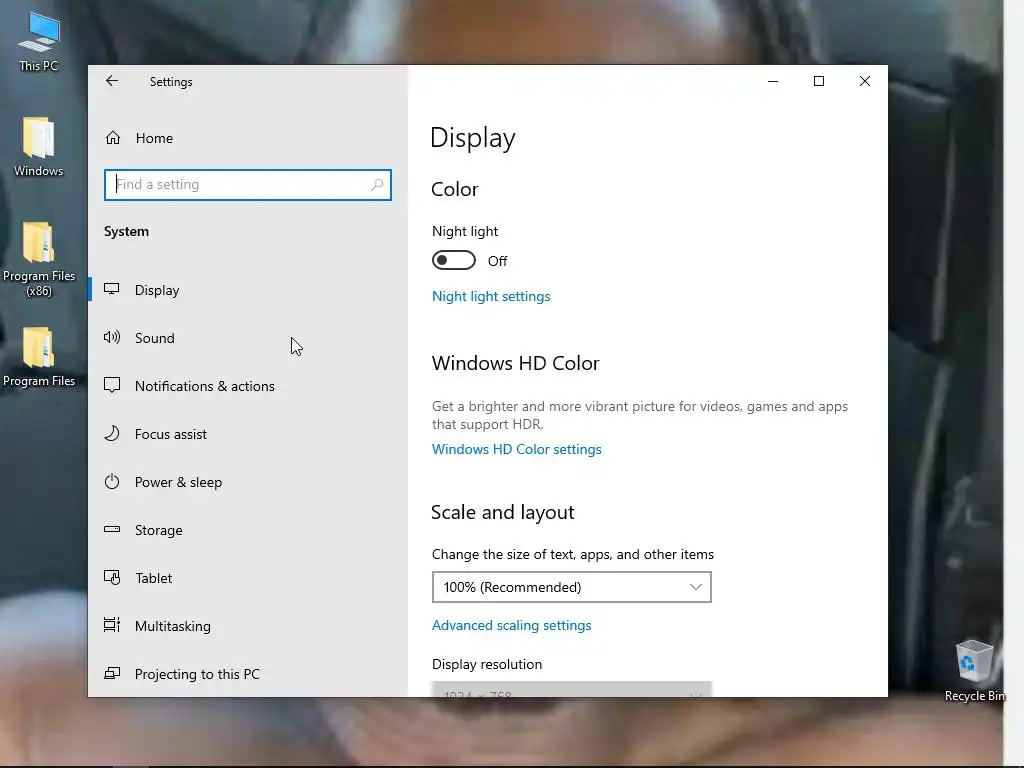
Task: Open the Home settings page
Action: [x=248, y=138]
